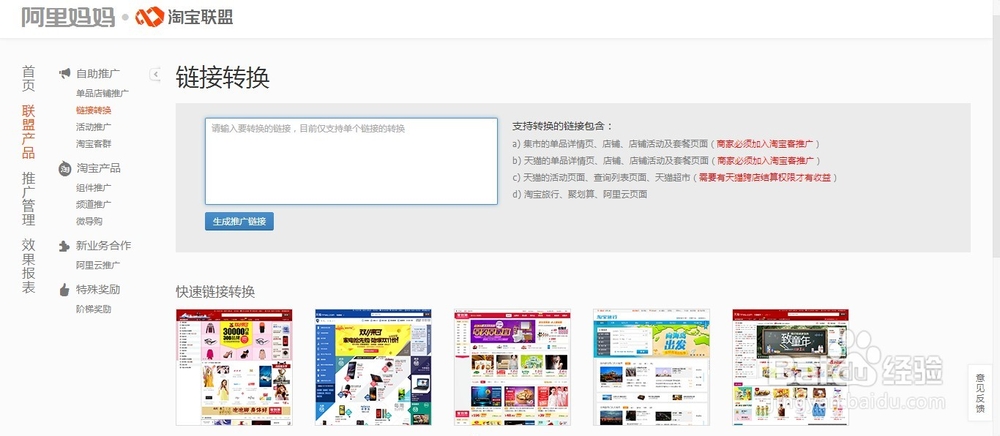Image resolution: width=1000 pixels, height=436 pixels.
Task: Click the 生成推广链接 button
Action: pyautogui.click(x=239, y=221)
